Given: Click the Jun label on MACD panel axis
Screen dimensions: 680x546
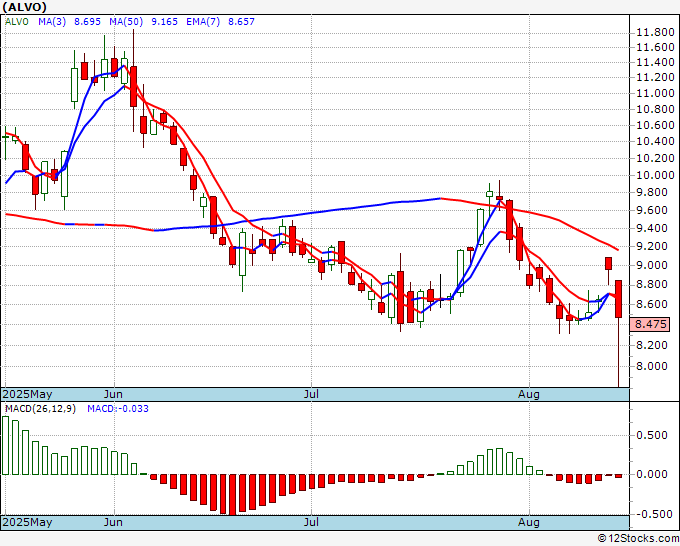Looking at the screenshot, I should (x=114, y=522).
